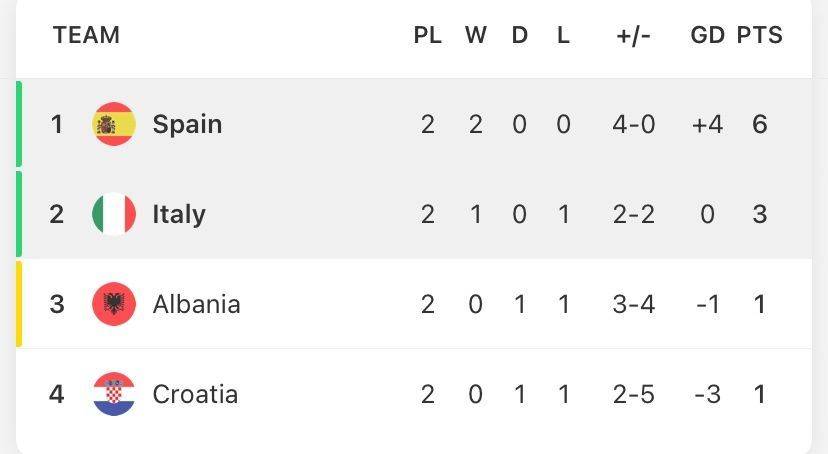Click the Spain flag icon

pyautogui.click(x=114, y=124)
